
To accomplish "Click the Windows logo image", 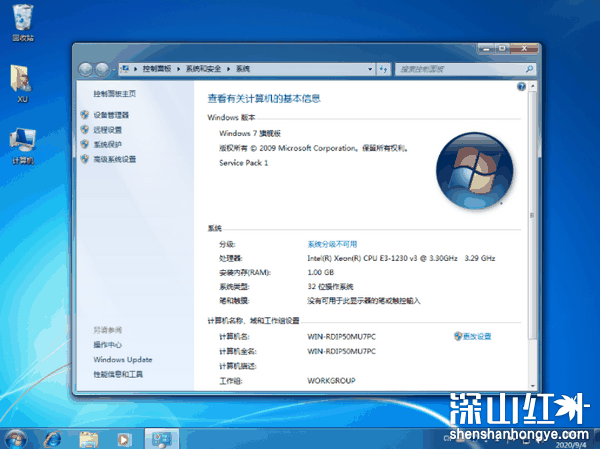I will 474,171.
